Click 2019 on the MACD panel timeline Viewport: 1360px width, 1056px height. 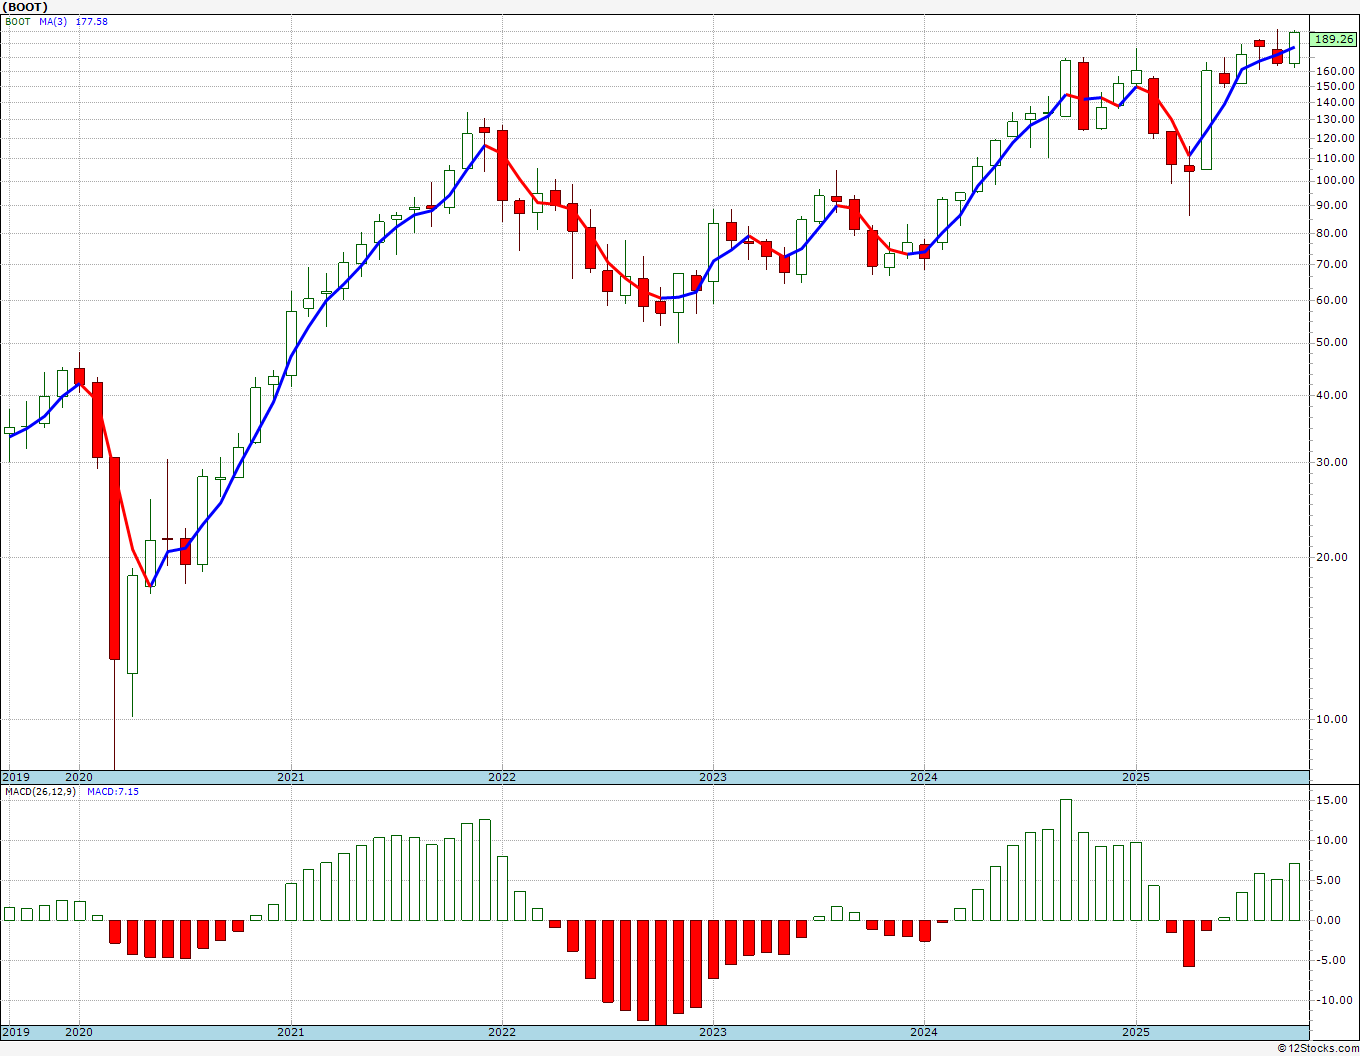(x=15, y=1032)
